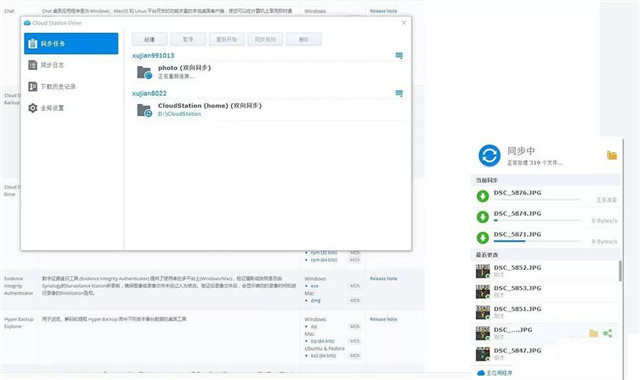Open the 全局设置 sidebar tab
640x380 pixels.
pos(71,108)
